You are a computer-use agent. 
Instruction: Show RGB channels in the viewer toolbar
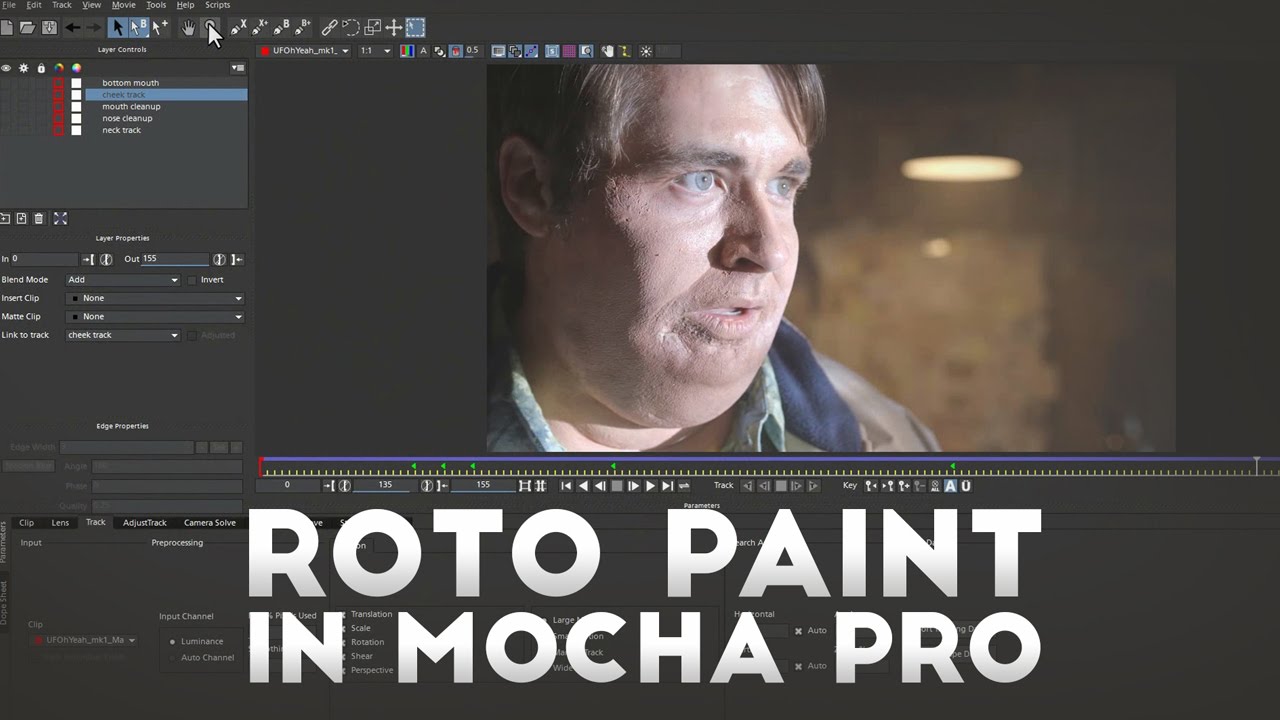click(407, 51)
